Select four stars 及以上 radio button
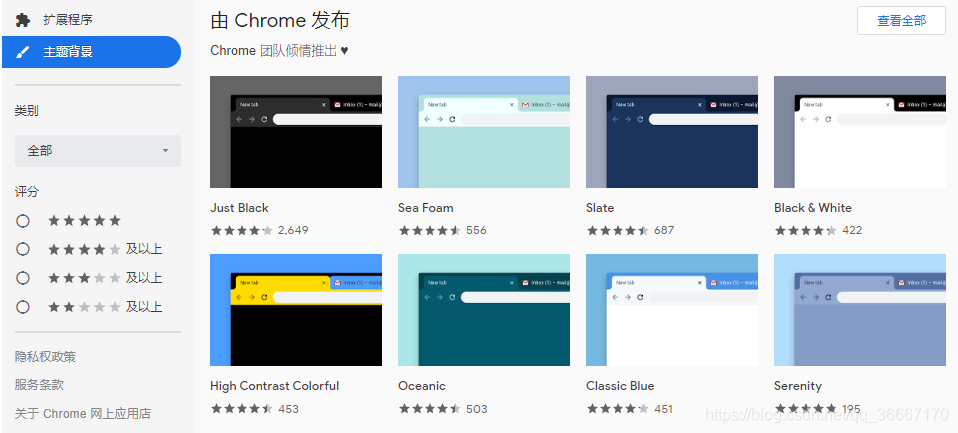958x433 pixels. (x=23, y=249)
